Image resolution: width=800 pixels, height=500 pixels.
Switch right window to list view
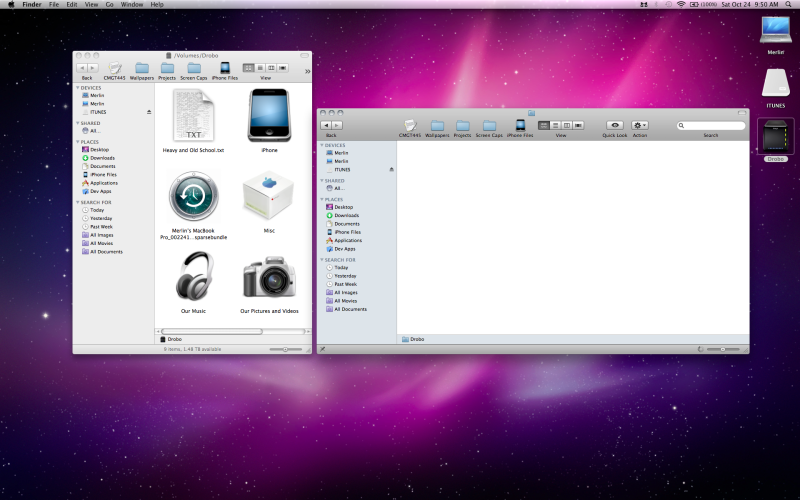[x=555, y=125]
